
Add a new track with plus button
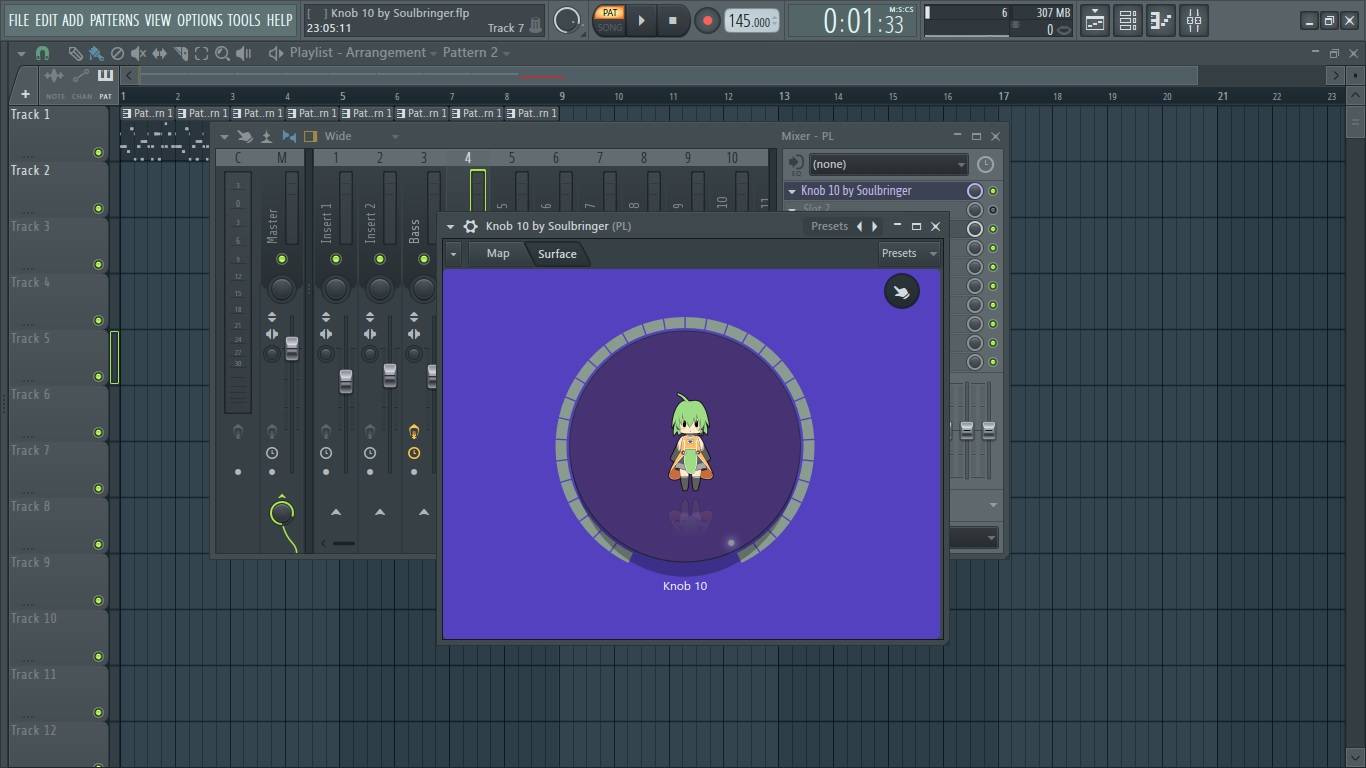click(x=25, y=94)
